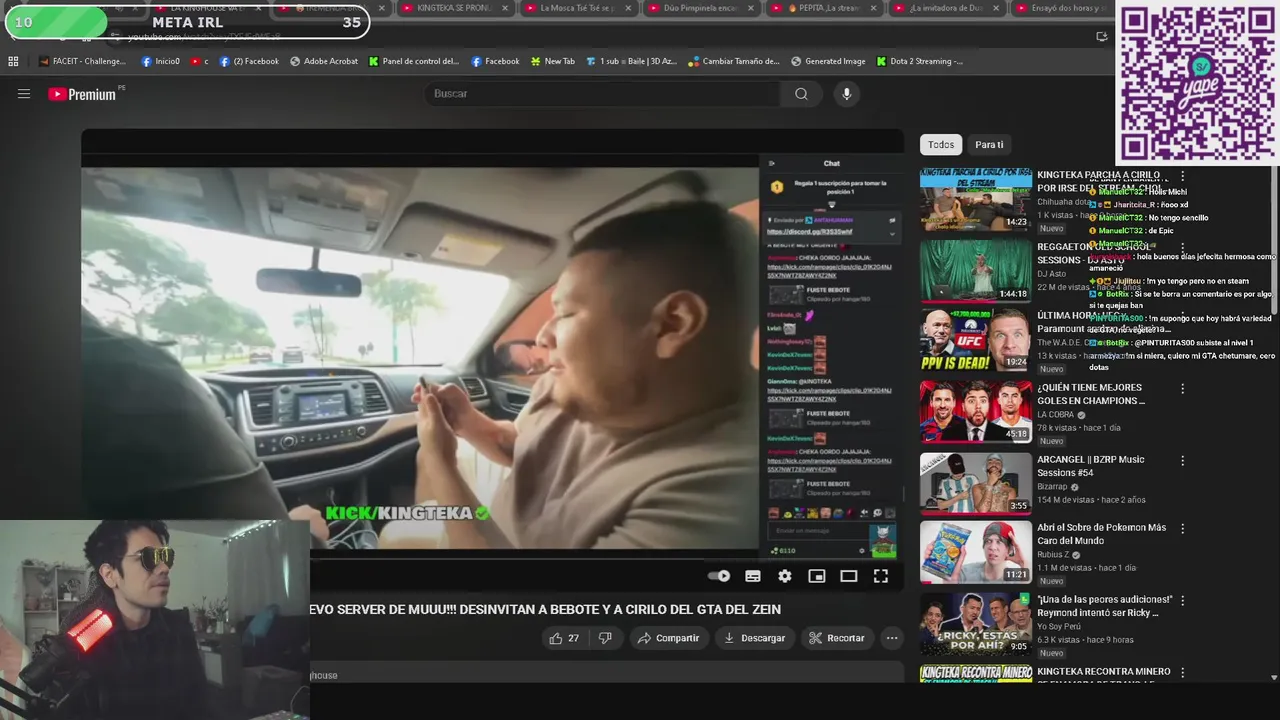The height and width of the screenshot is (720, 1280).
Task: Click the Compartir share button
Action: tap(669, 638)
